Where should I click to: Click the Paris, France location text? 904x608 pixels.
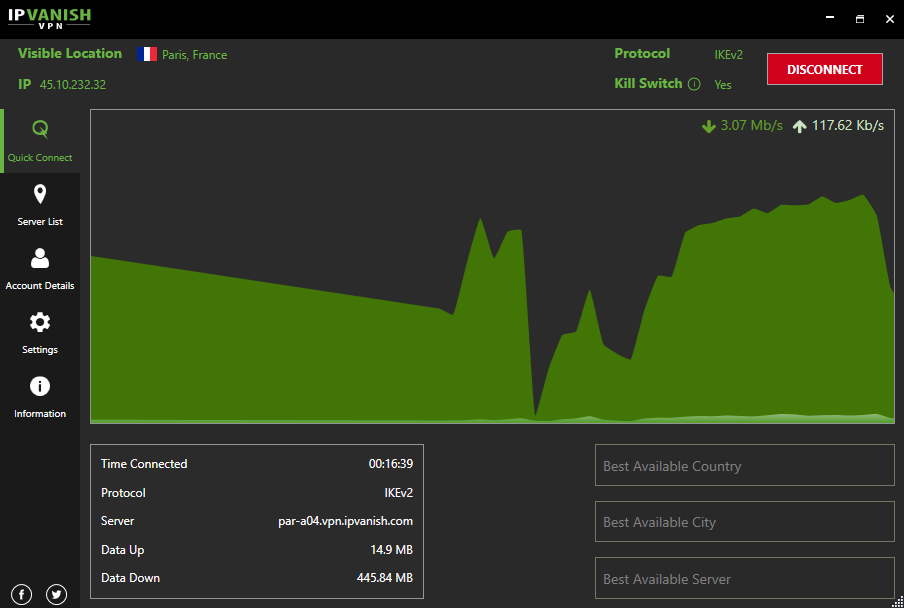pyautogui.click(x=194, y=55)
